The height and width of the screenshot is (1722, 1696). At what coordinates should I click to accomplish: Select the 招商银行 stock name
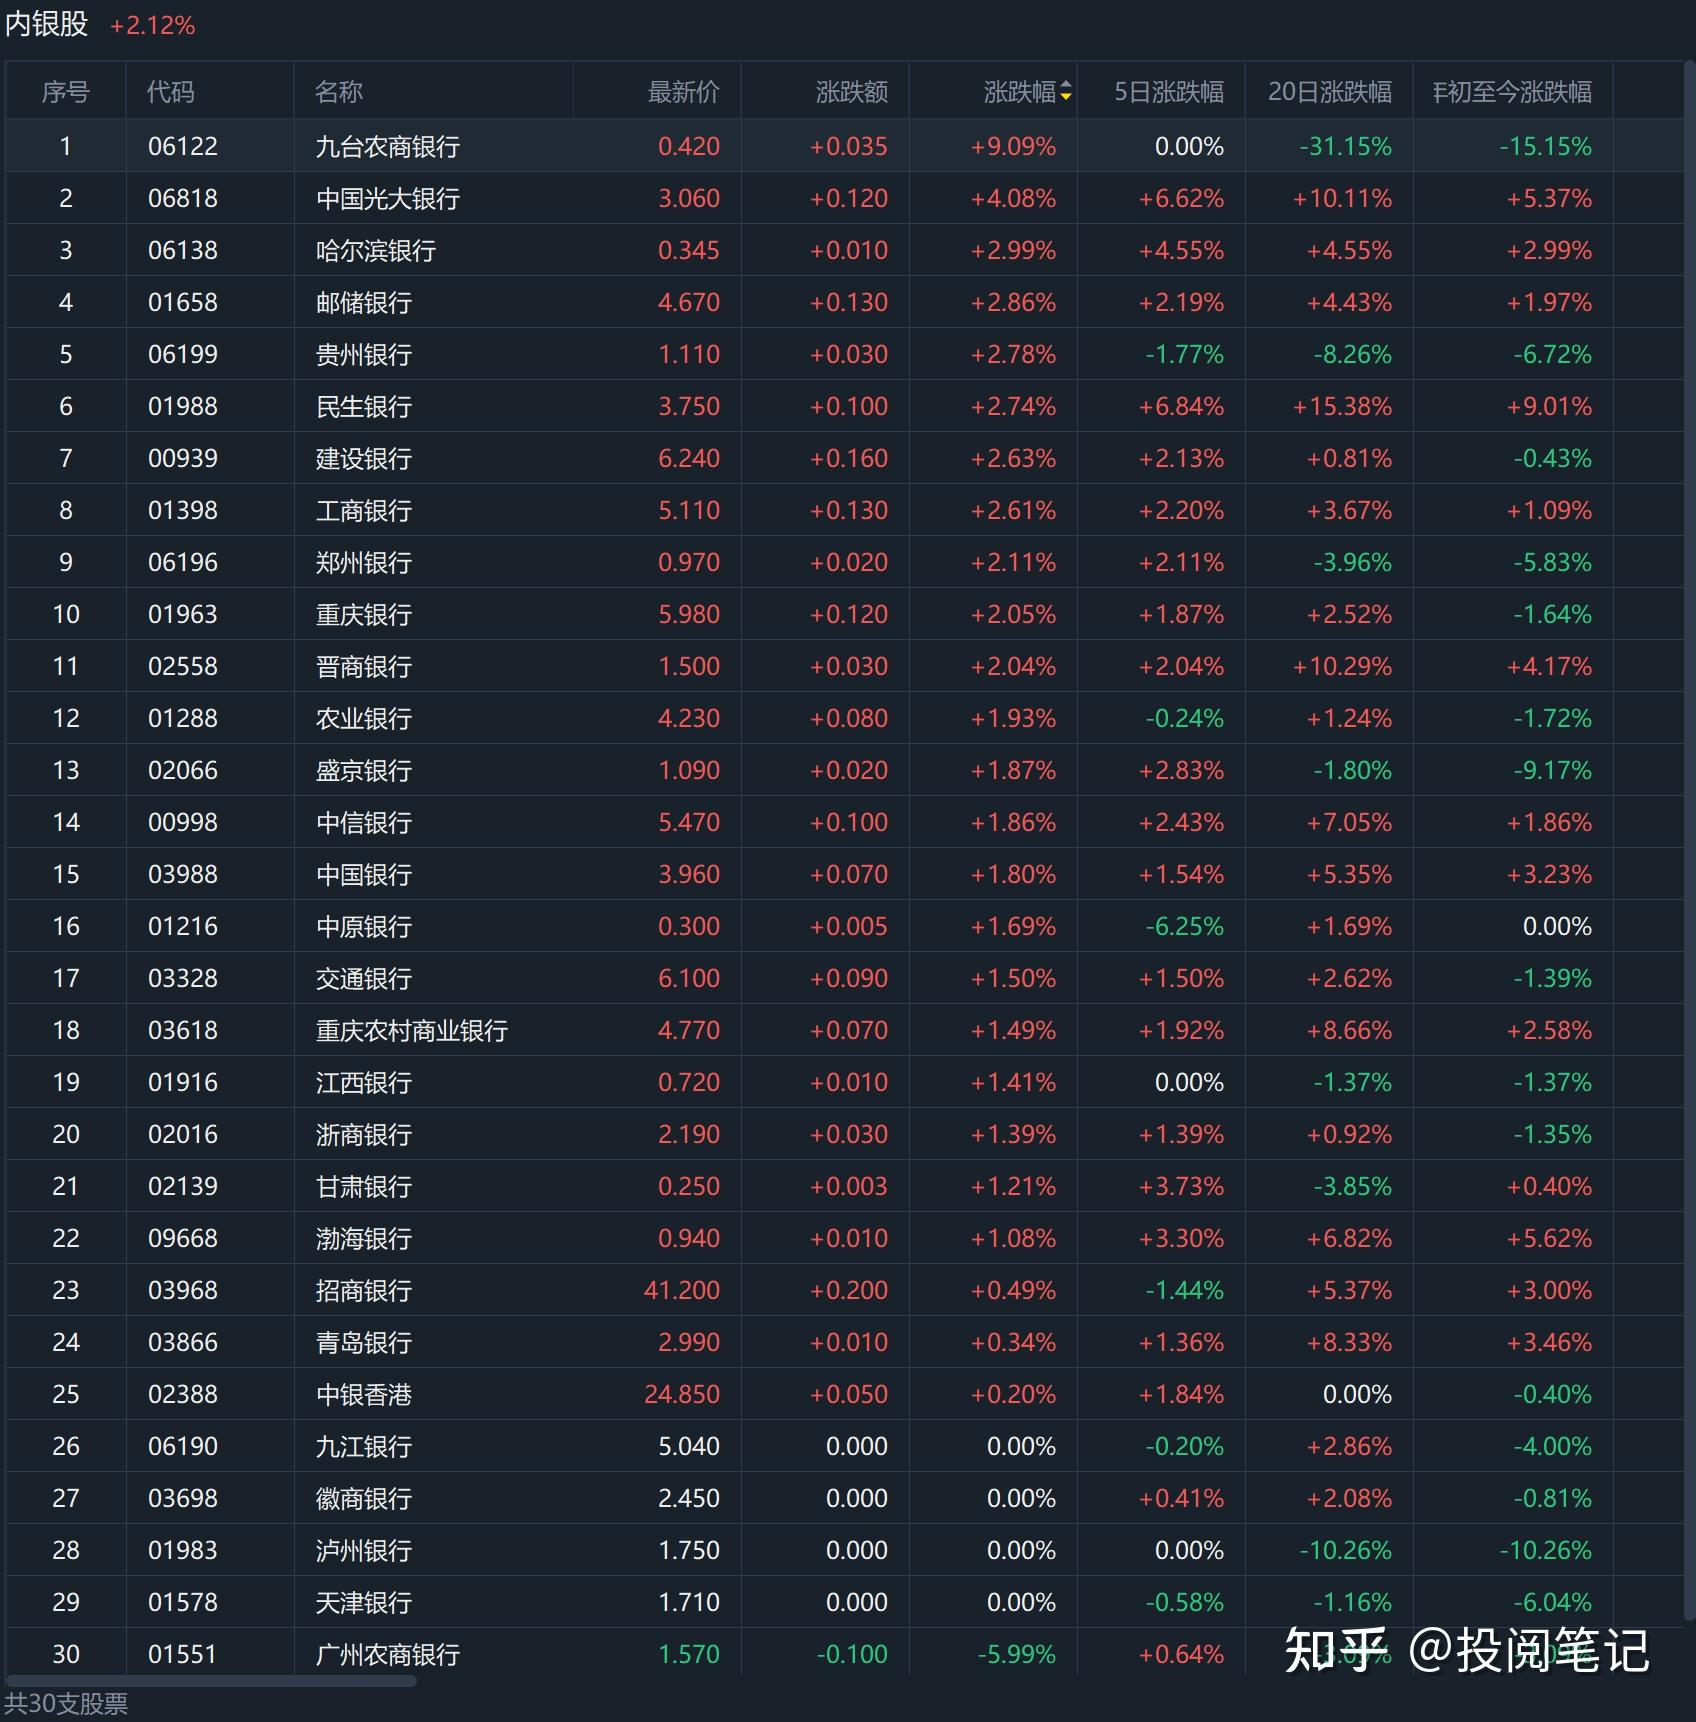click(x=364, y=1290)
